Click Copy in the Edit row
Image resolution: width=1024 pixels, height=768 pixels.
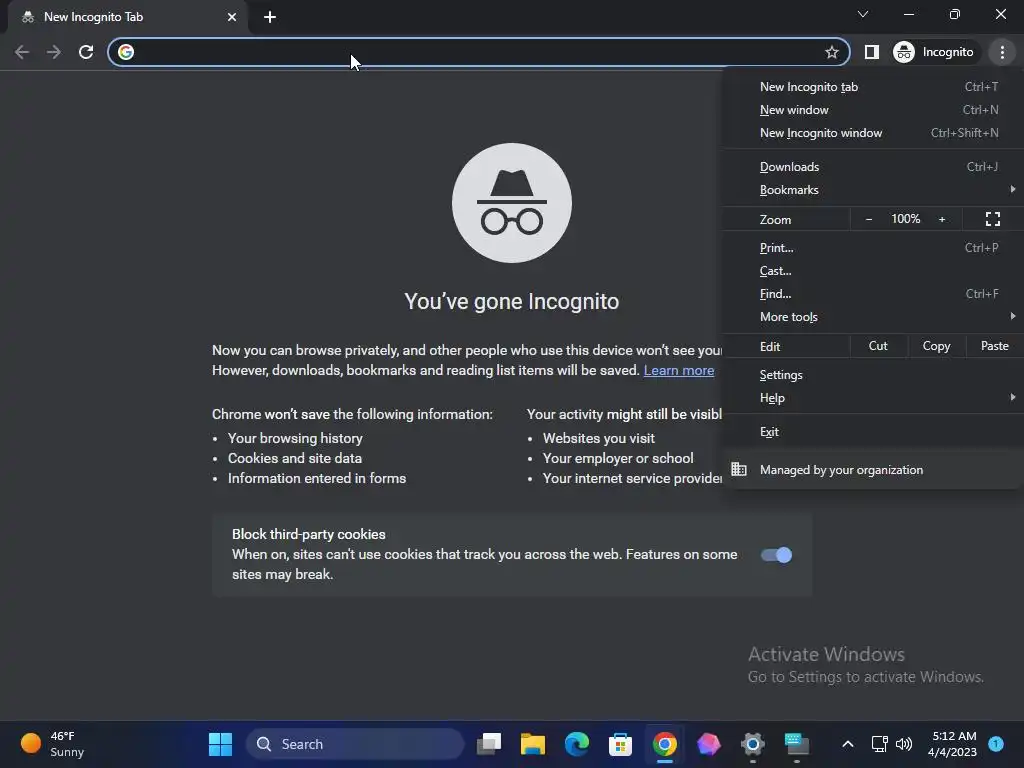point(936,346)
